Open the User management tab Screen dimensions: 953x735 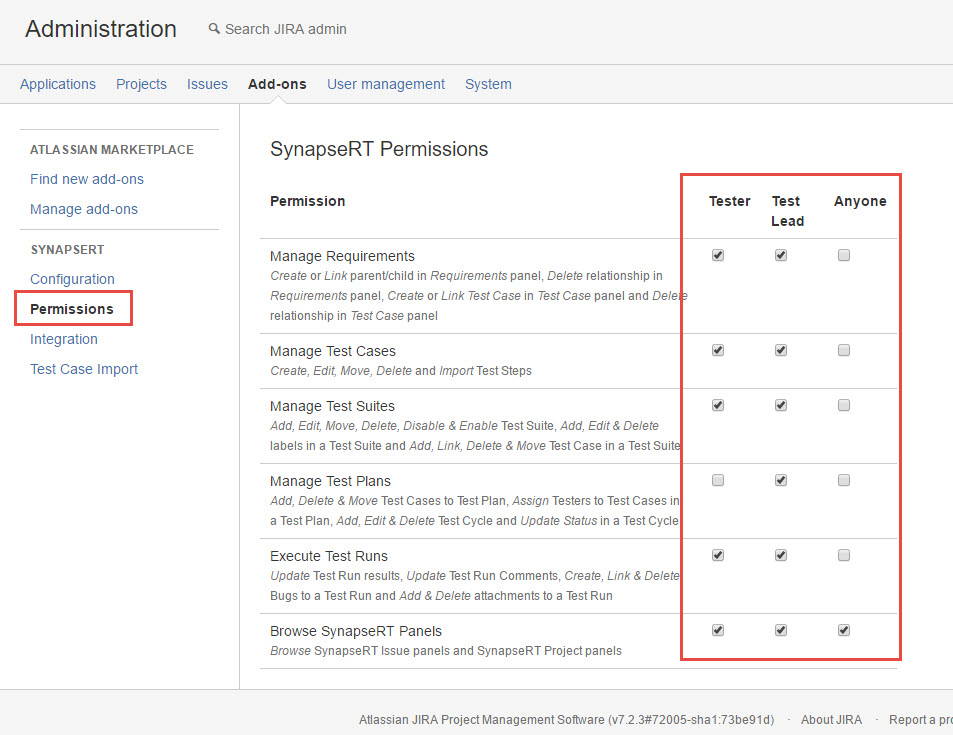385,84
